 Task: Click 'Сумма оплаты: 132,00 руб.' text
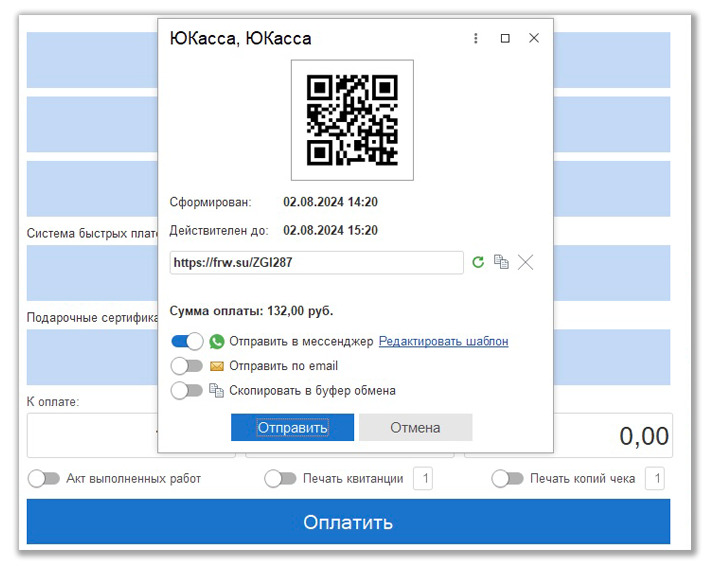[251, 311]
